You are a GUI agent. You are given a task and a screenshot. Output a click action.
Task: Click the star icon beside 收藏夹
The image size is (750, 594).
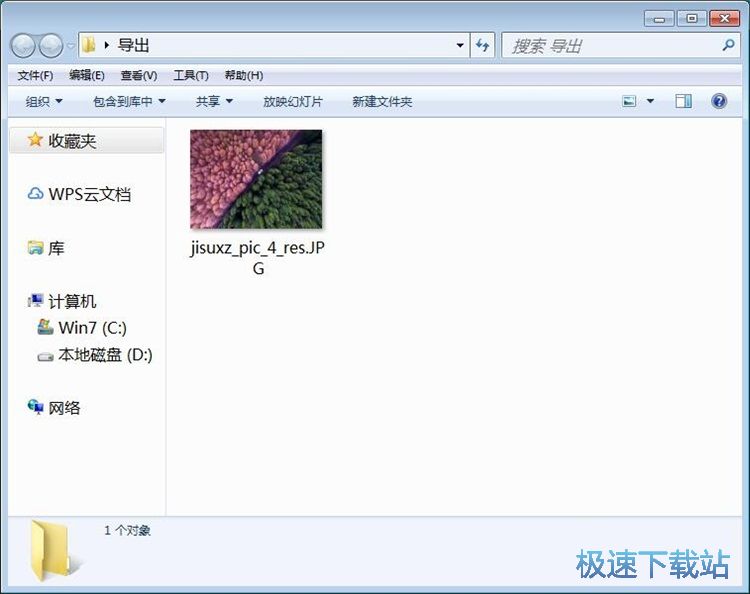(35, 140)
